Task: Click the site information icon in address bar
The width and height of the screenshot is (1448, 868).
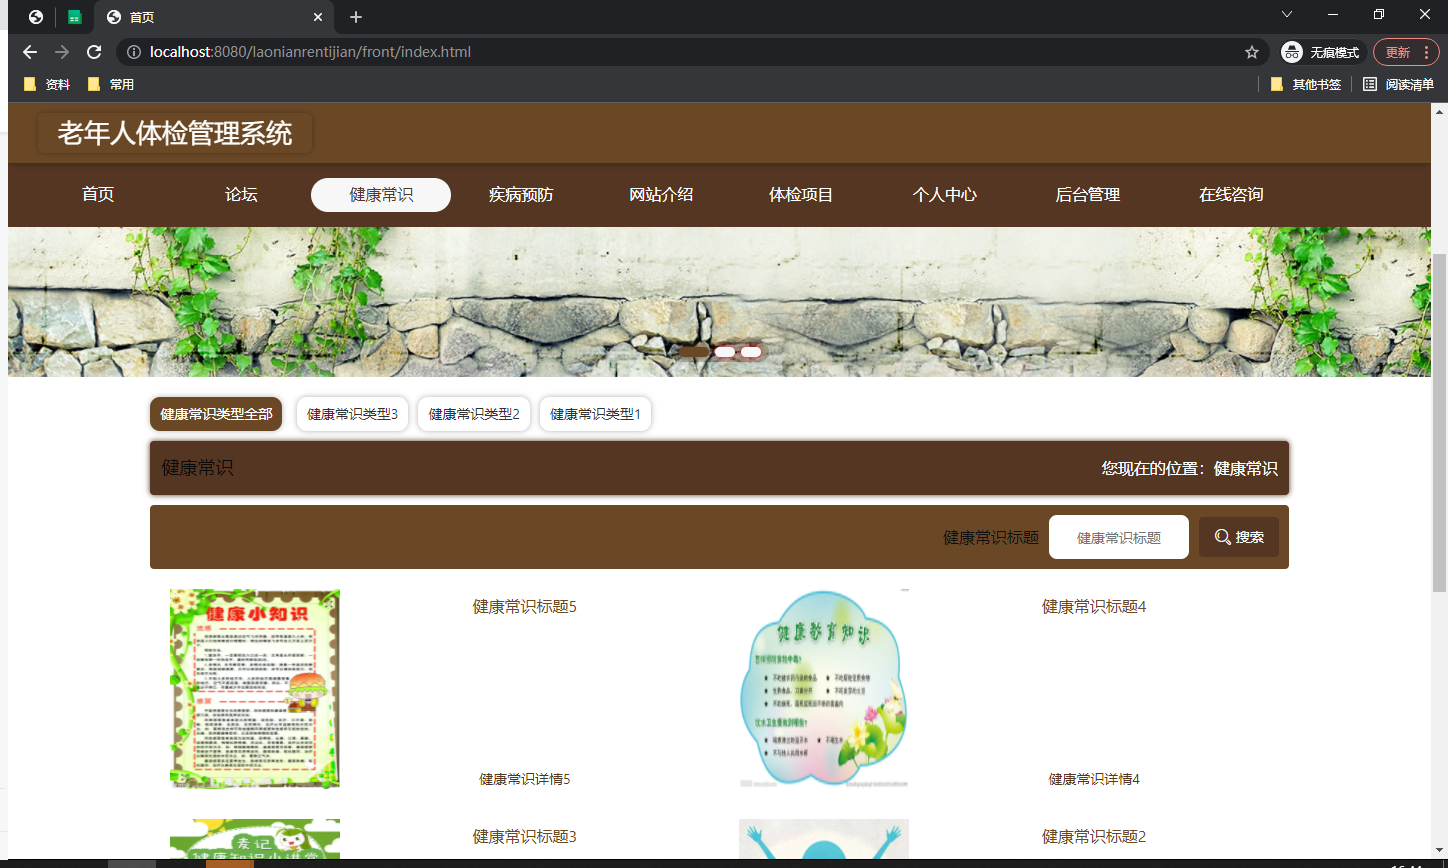Action: (134, 52)
